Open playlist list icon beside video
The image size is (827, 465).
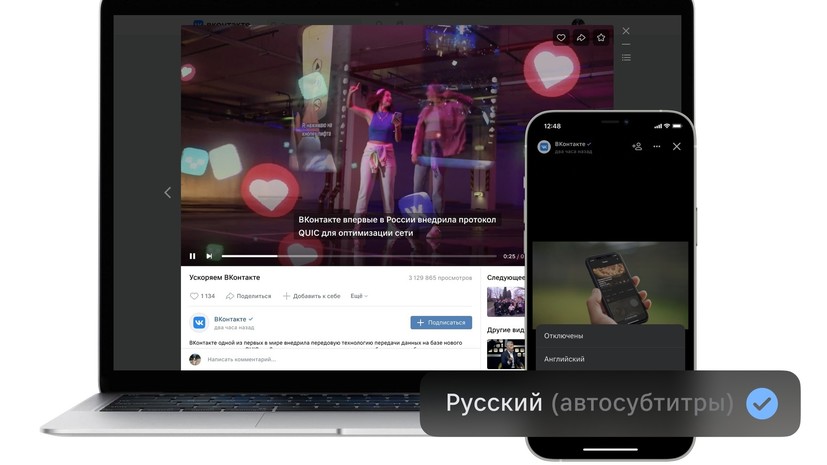(626, 57)
